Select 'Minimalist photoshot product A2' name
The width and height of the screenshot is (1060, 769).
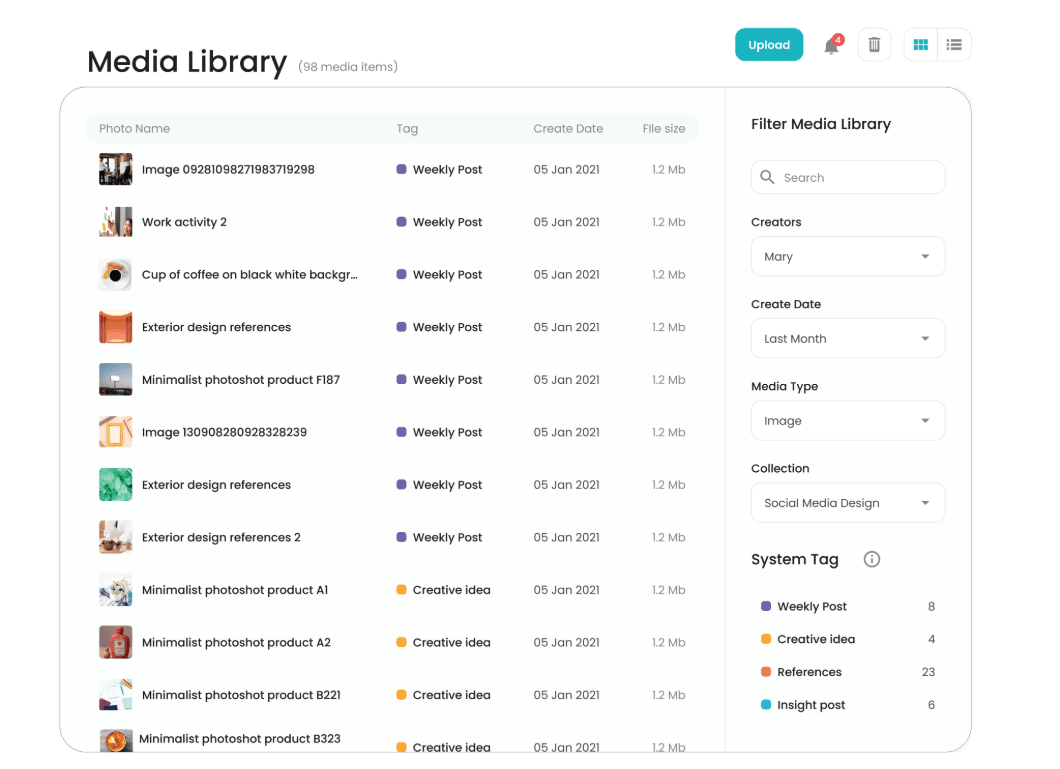(236, 642)
